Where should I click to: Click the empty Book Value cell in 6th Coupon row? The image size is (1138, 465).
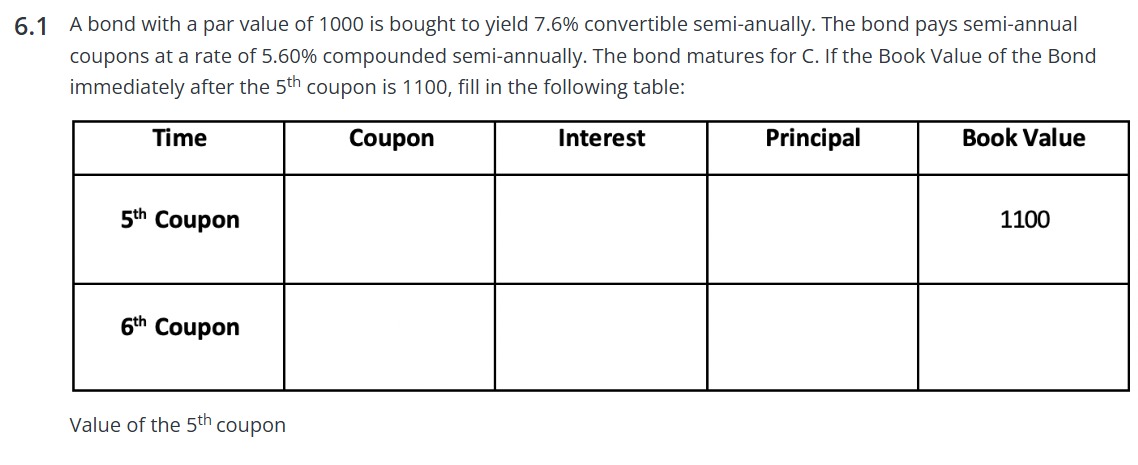1025,337
